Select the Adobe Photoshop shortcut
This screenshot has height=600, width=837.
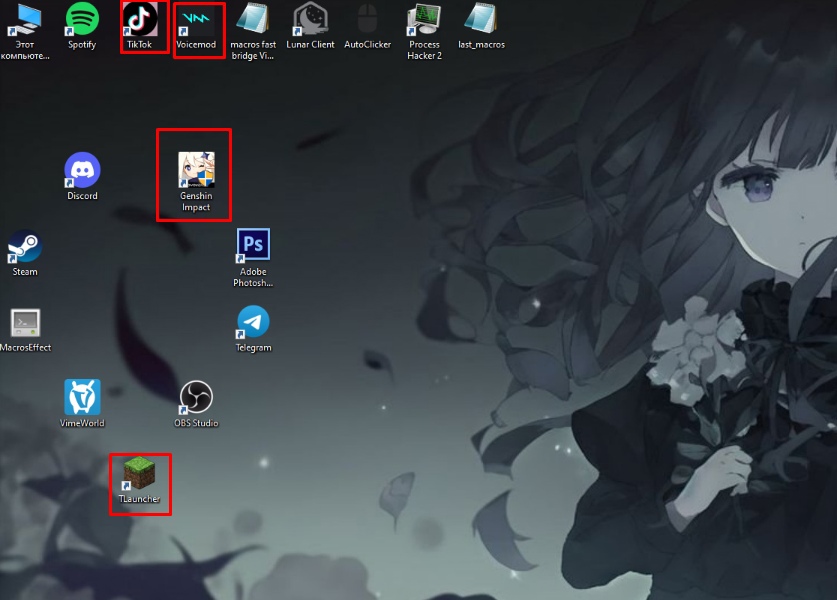pos(253,246)
